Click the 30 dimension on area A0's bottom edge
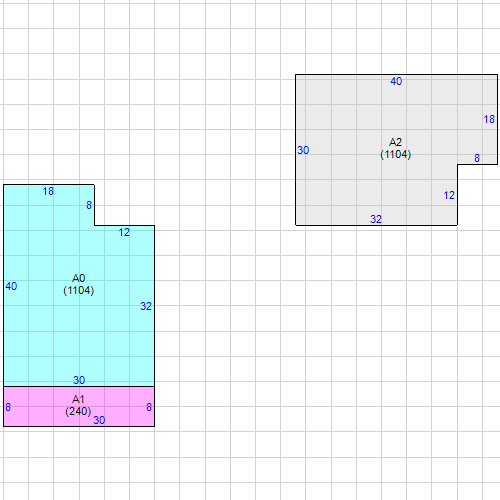The height and width of the screenshot is (500, 500). click(x=79, y=380)
